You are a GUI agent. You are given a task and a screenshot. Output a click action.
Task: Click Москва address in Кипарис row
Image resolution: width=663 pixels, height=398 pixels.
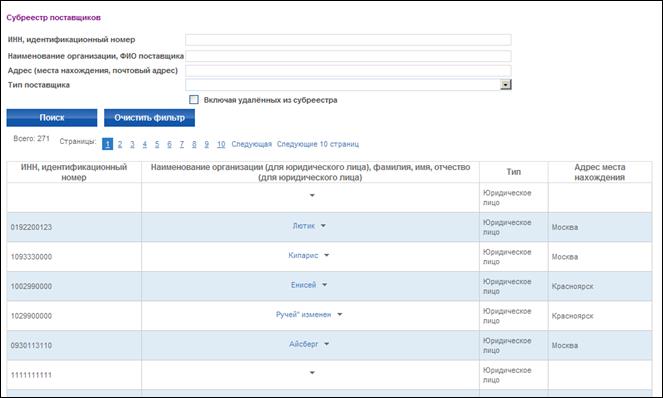tap(564, 257)
